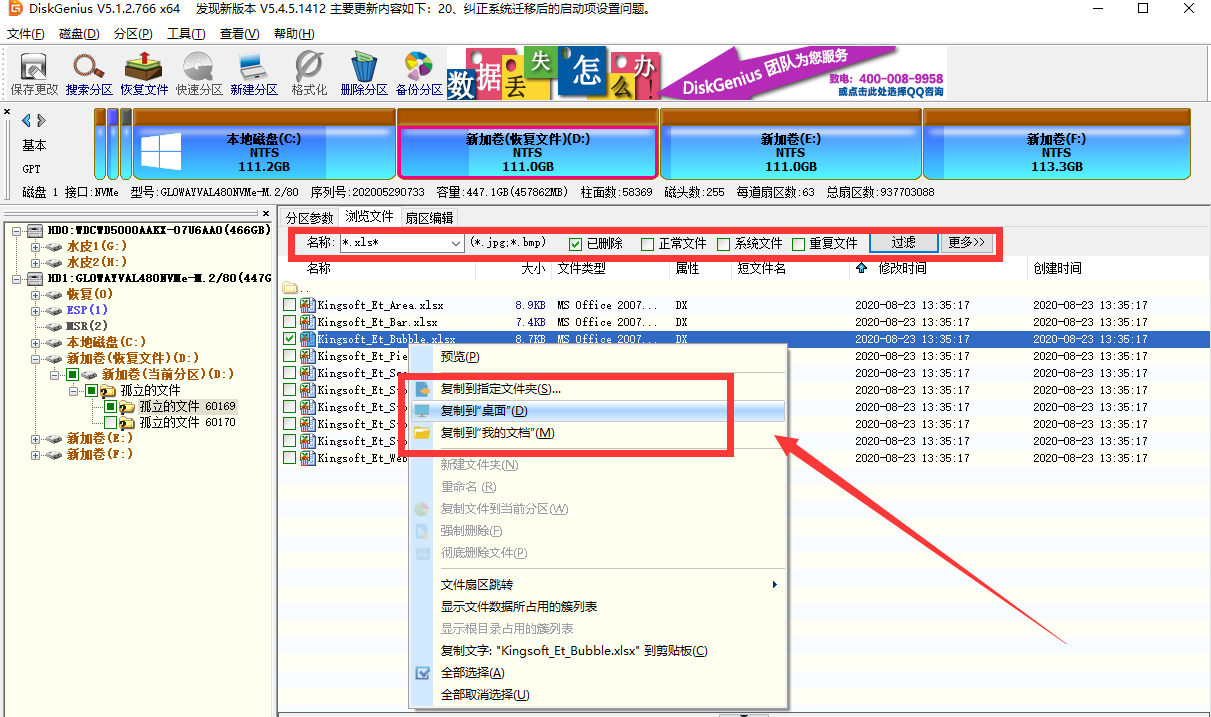The height and width of the screenshot is (717, 1211).
Task: Check the box for Kingsoft_Et_Pie file
Action: [x=290, y=356]
